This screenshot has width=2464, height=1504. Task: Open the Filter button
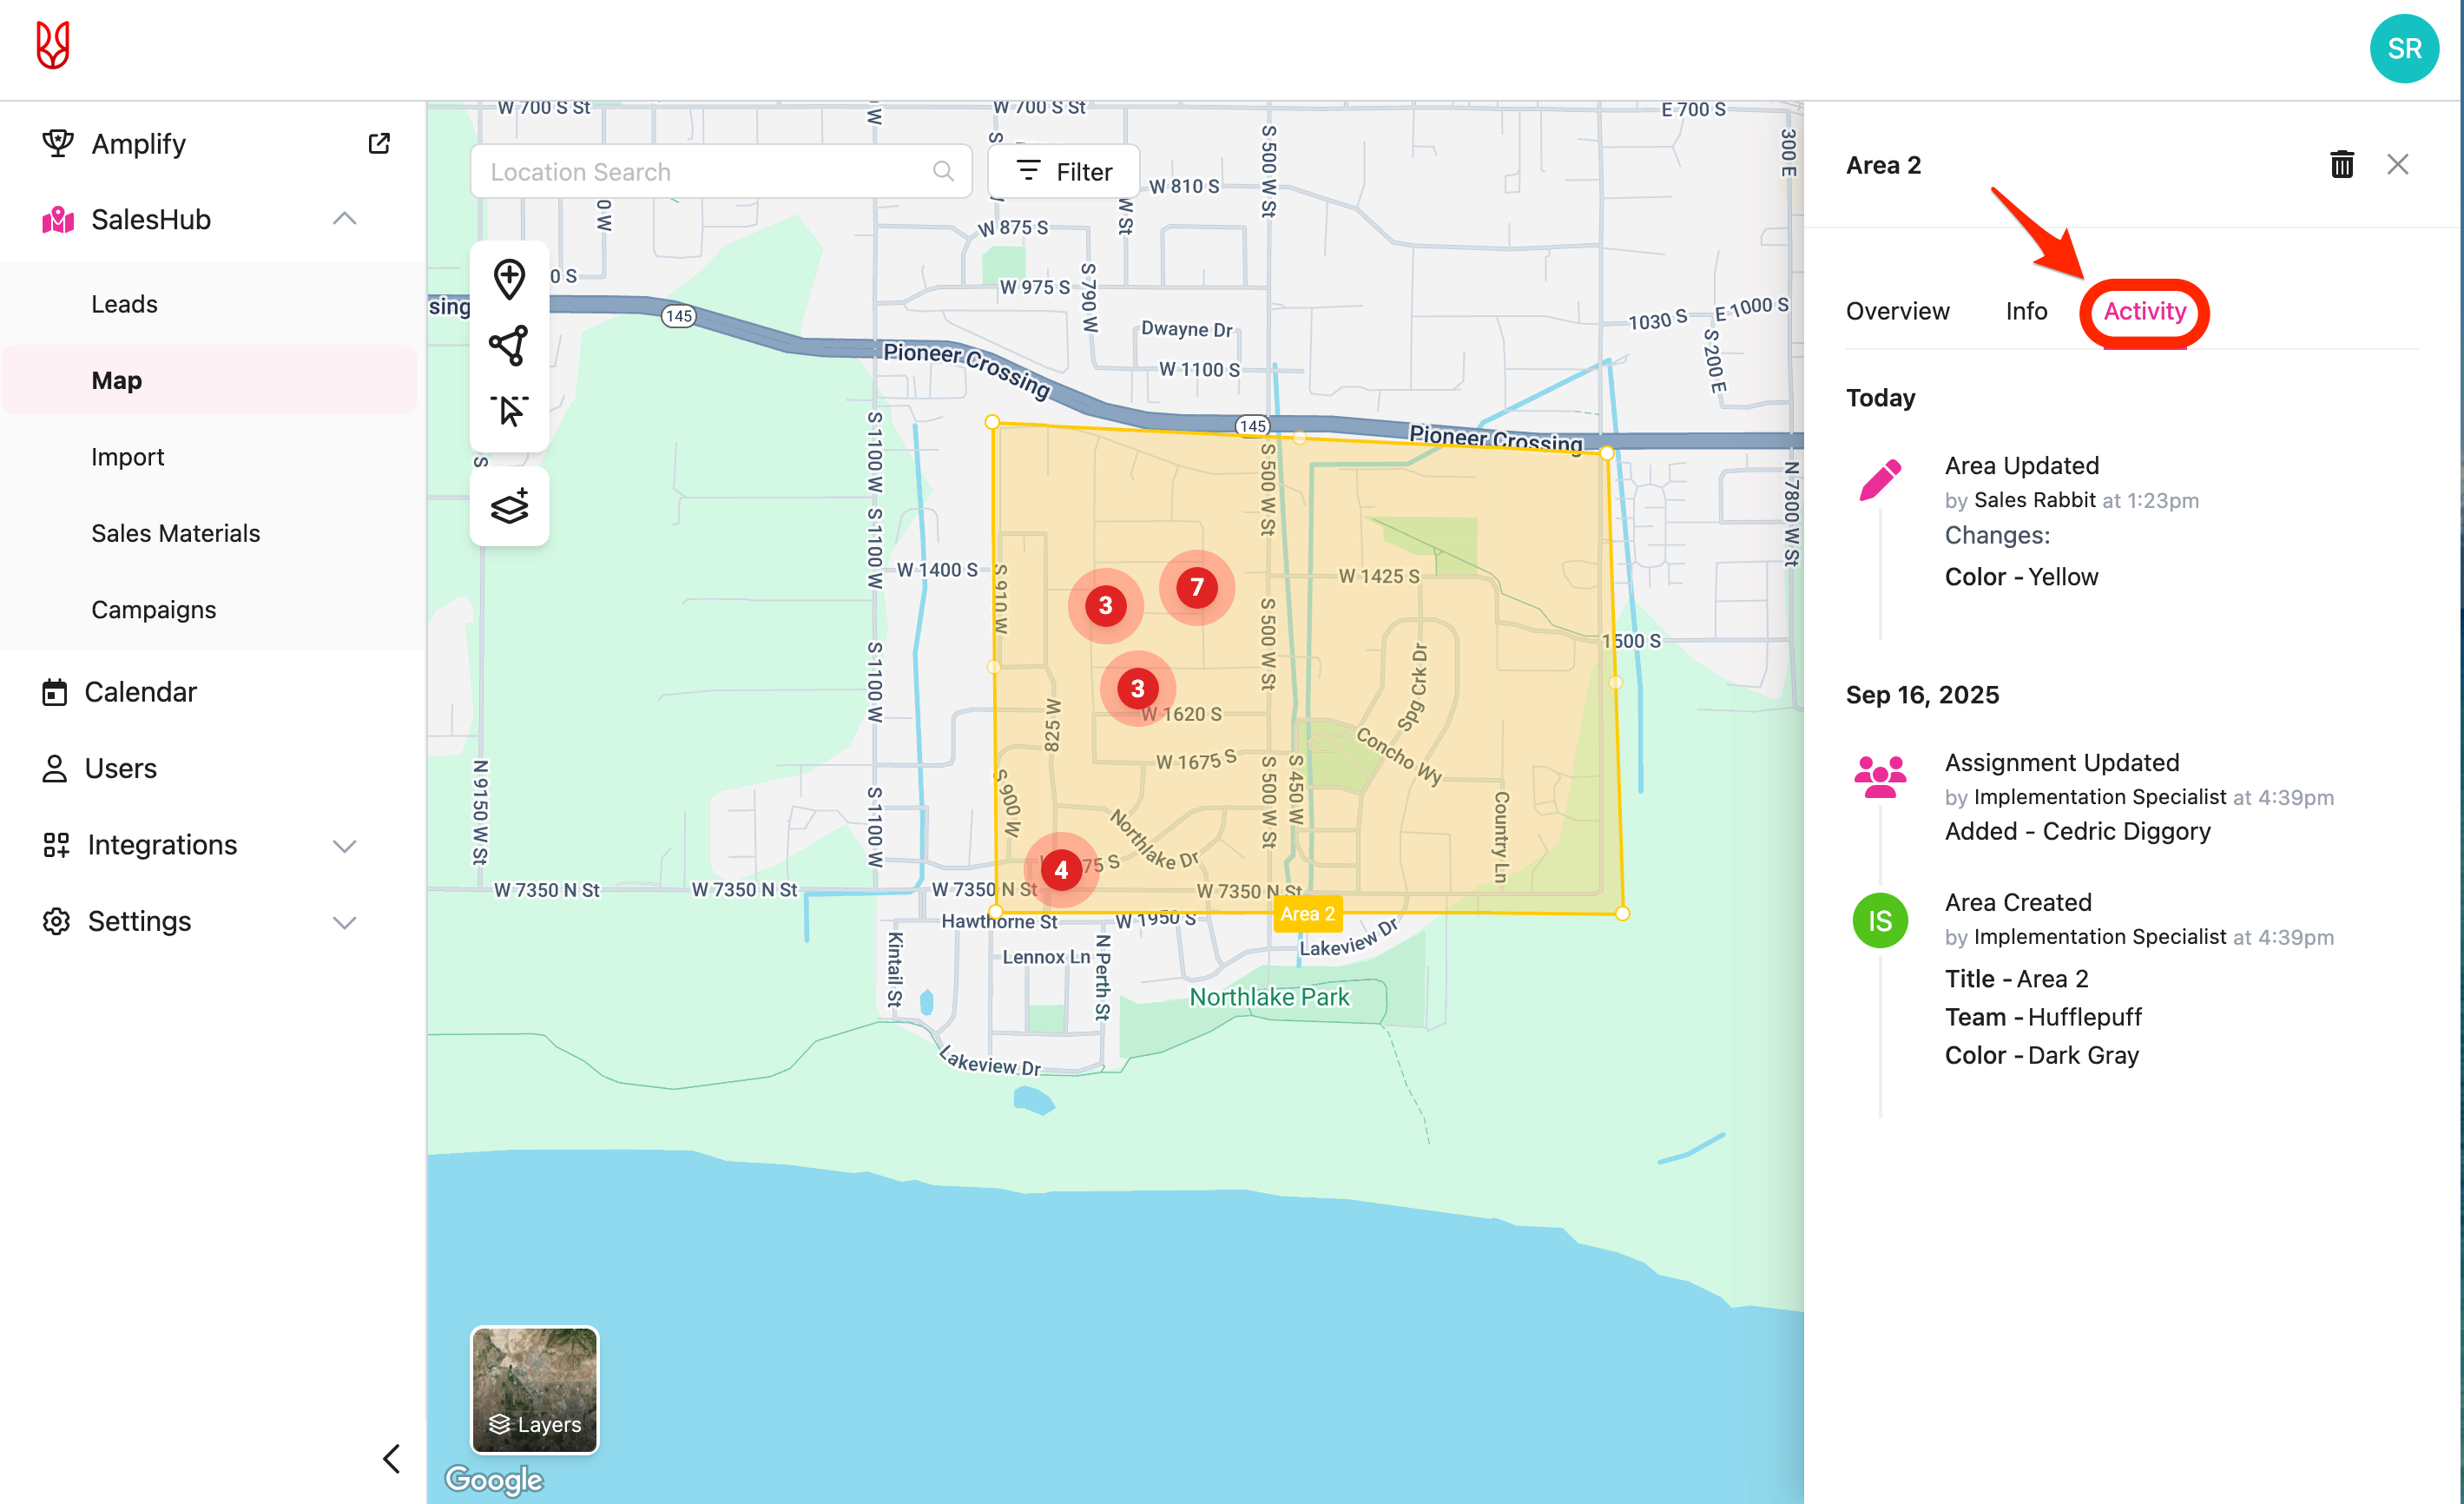tap(1064, 172)
